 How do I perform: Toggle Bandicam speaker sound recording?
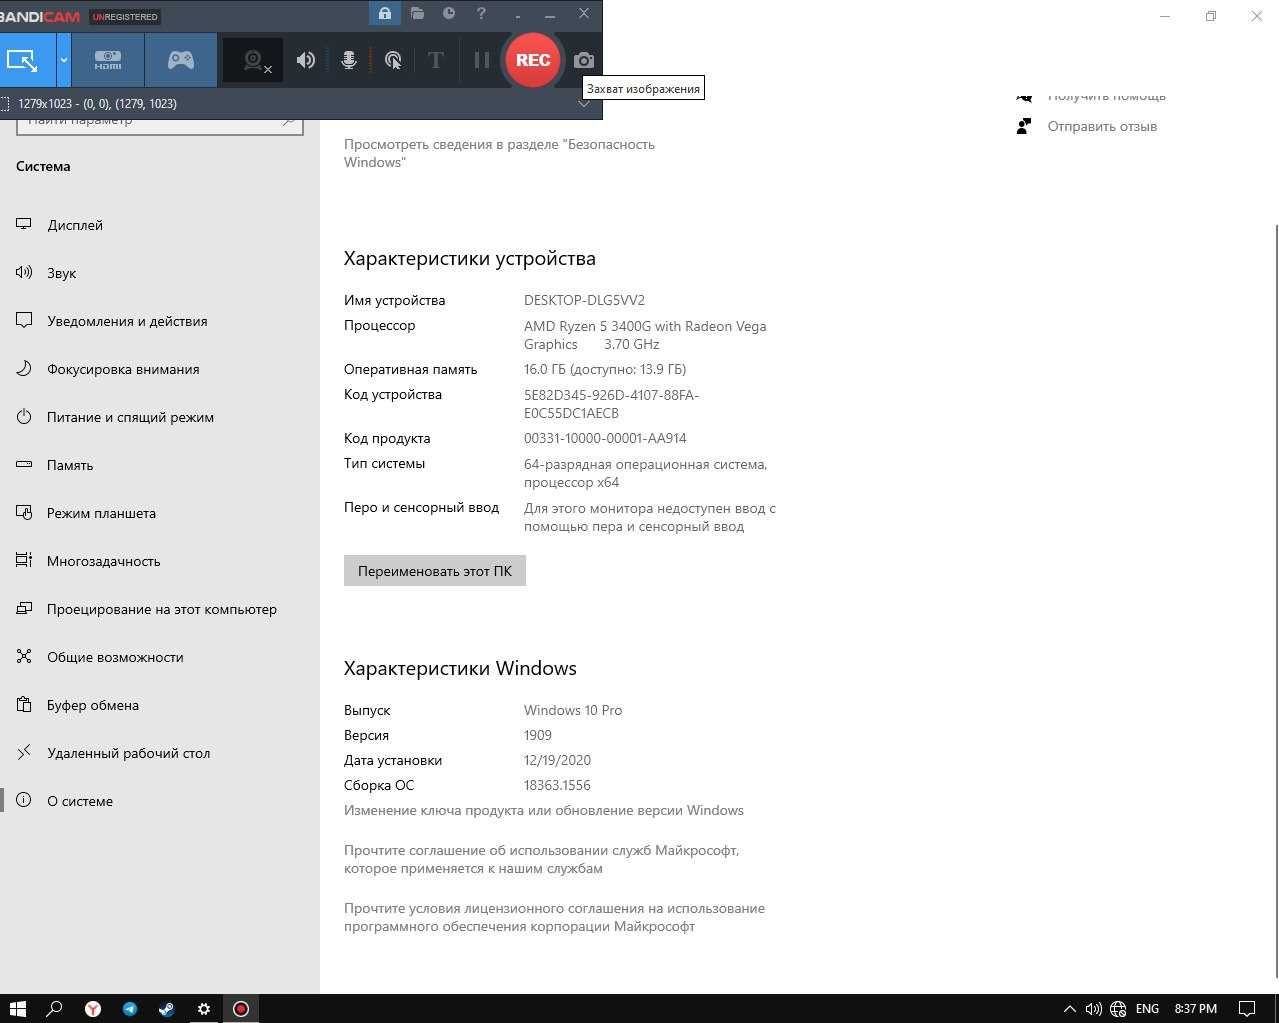[306, 60]
